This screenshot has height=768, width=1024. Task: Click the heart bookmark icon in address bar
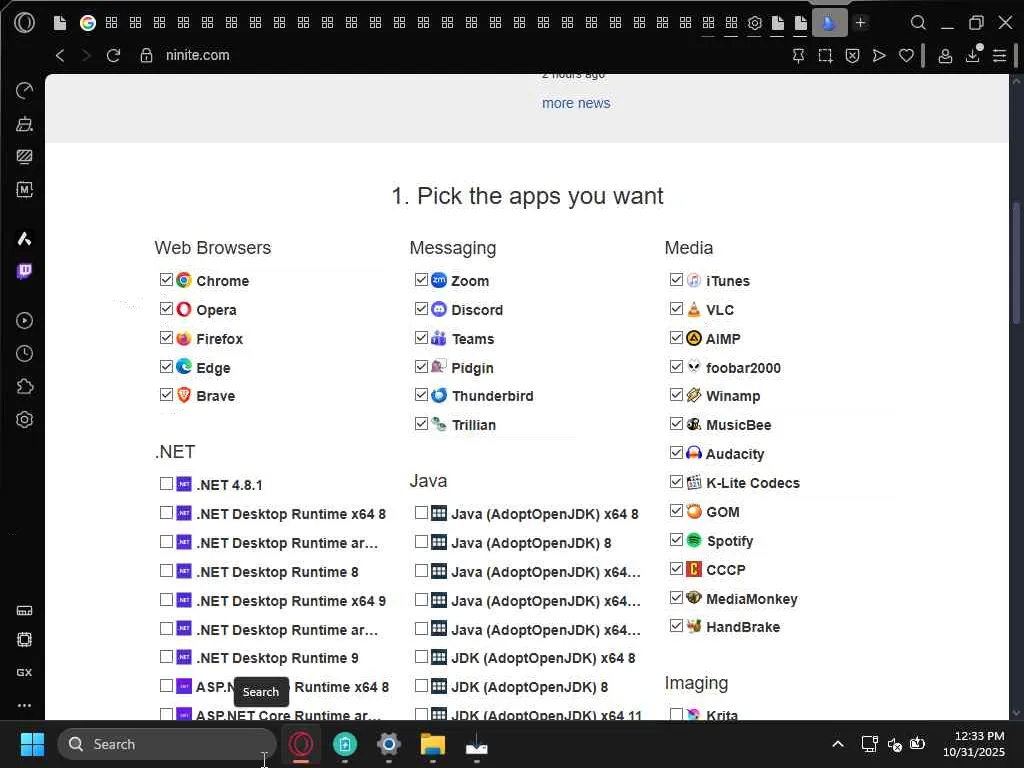point(906,56)
